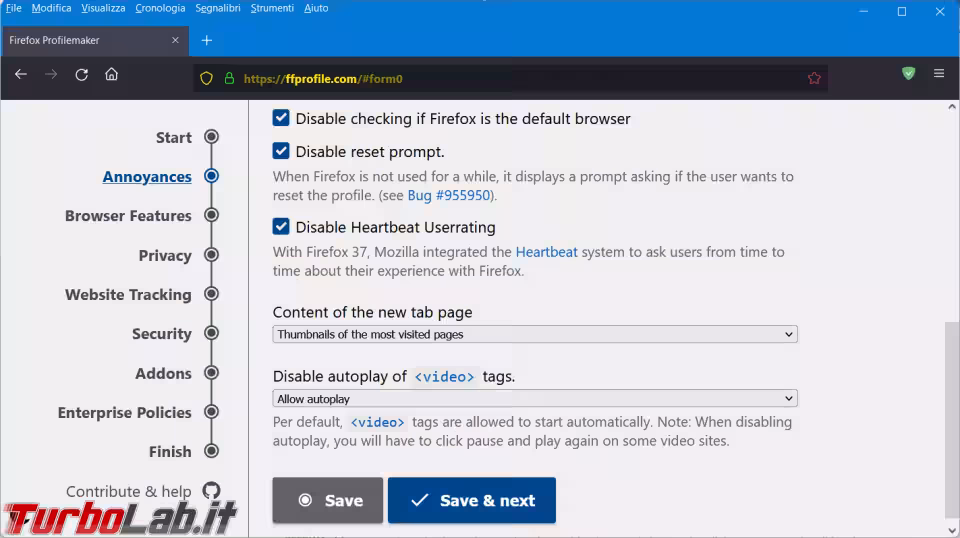Open a new tab with the plus icon
Screen dimensions: 960x538
point(207,40)
